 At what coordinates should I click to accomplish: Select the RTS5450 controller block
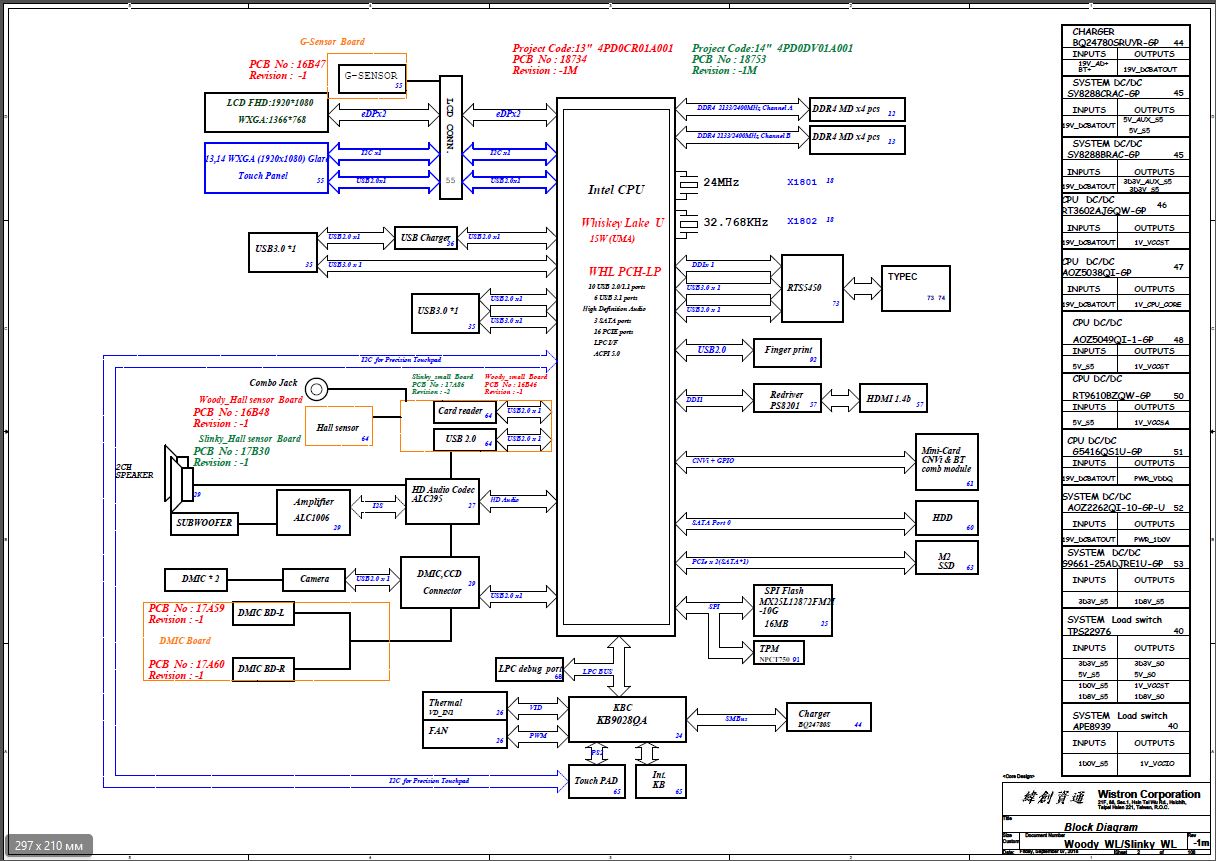(812, 288)
